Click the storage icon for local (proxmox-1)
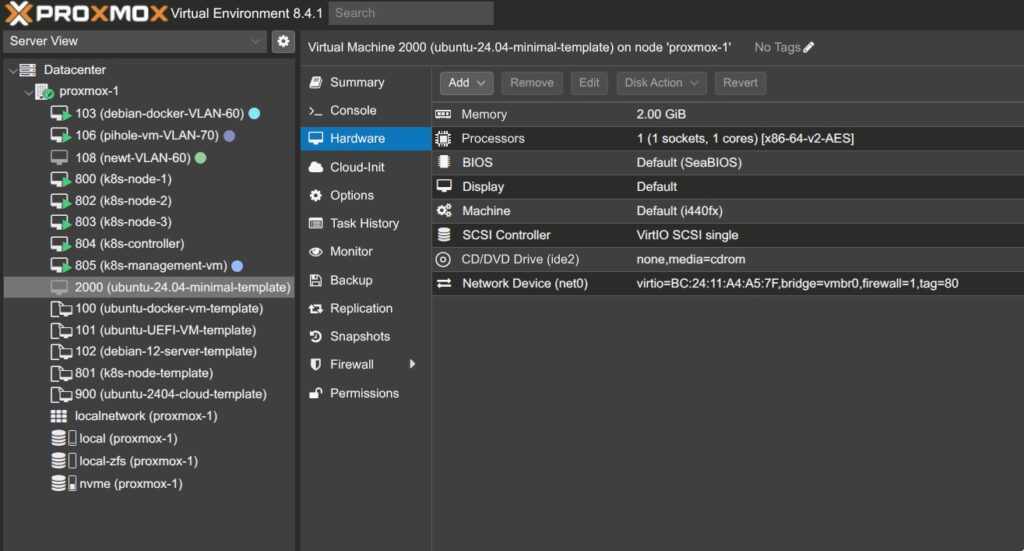Image resolution: width=1024 pixels, height=551 pixels. [x=63, y=438]
